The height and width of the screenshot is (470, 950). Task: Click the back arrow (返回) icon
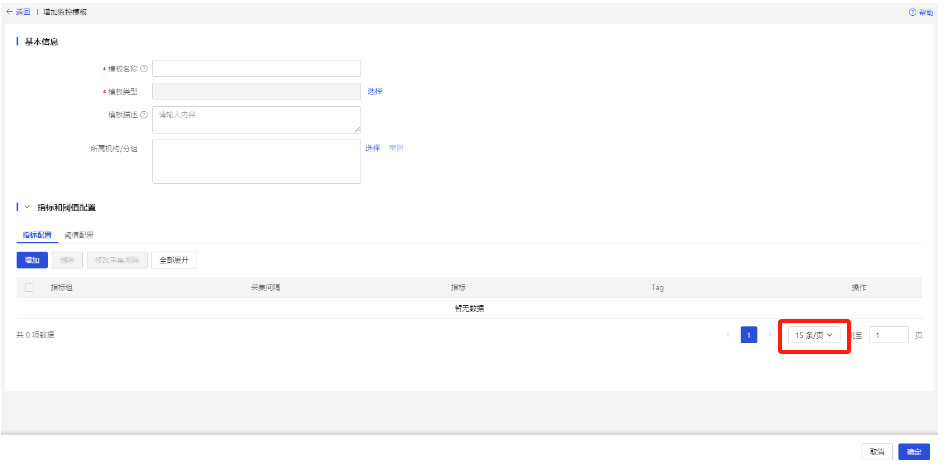tap(9, 11)
